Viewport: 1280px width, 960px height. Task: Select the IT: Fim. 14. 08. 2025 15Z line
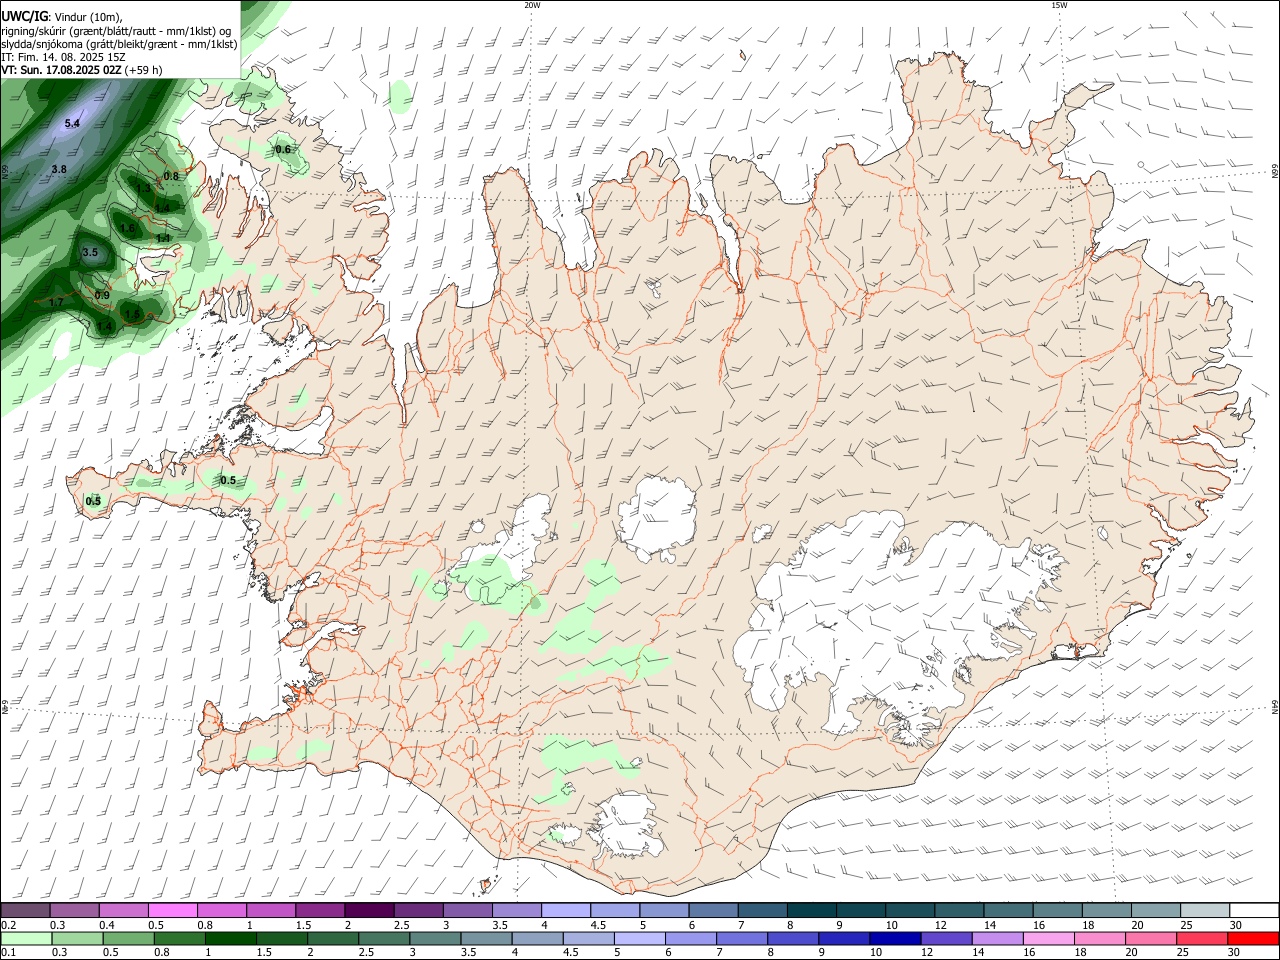point(63,57)
